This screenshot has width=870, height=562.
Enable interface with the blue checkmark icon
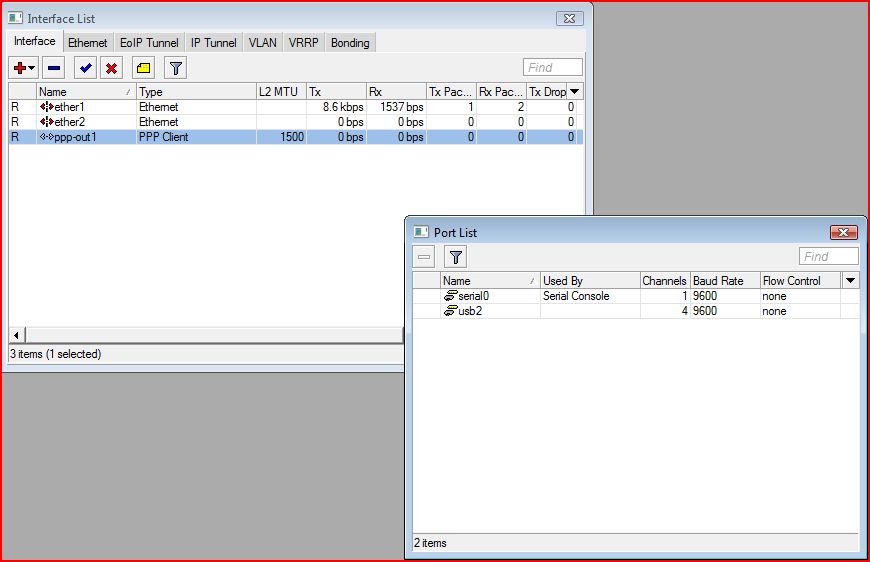coord(85,68)
